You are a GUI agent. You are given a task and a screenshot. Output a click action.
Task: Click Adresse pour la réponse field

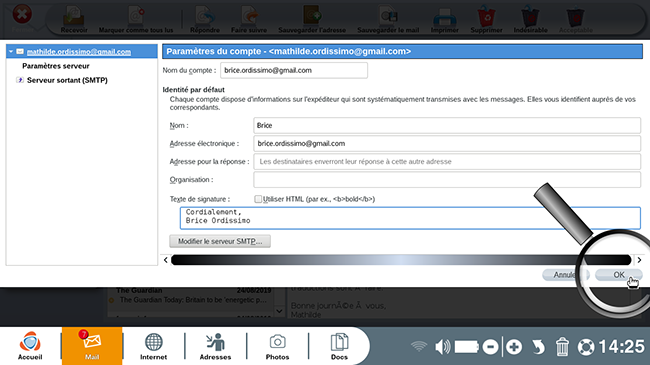click(x=447, y=162)
